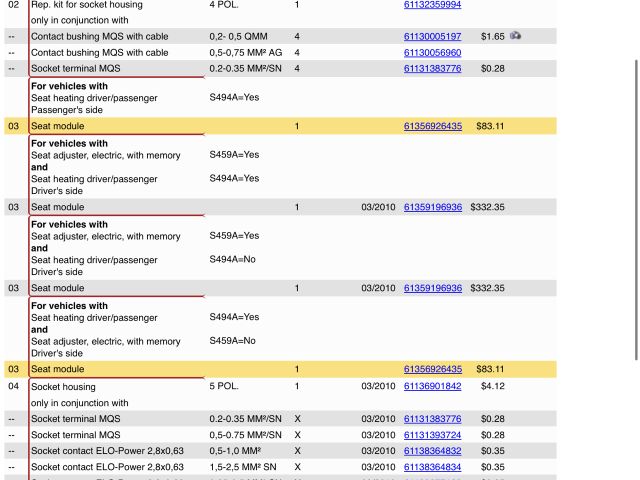Viewport: 640px width, 480px height.
Task: Open Socket housing part 61136901842
Action: pos(432,386)
